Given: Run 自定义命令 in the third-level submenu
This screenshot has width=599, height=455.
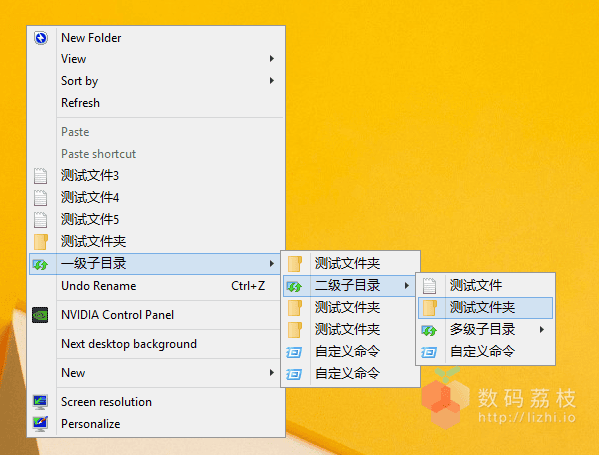Looking at the screenshot, I should (x=485, y=351).
